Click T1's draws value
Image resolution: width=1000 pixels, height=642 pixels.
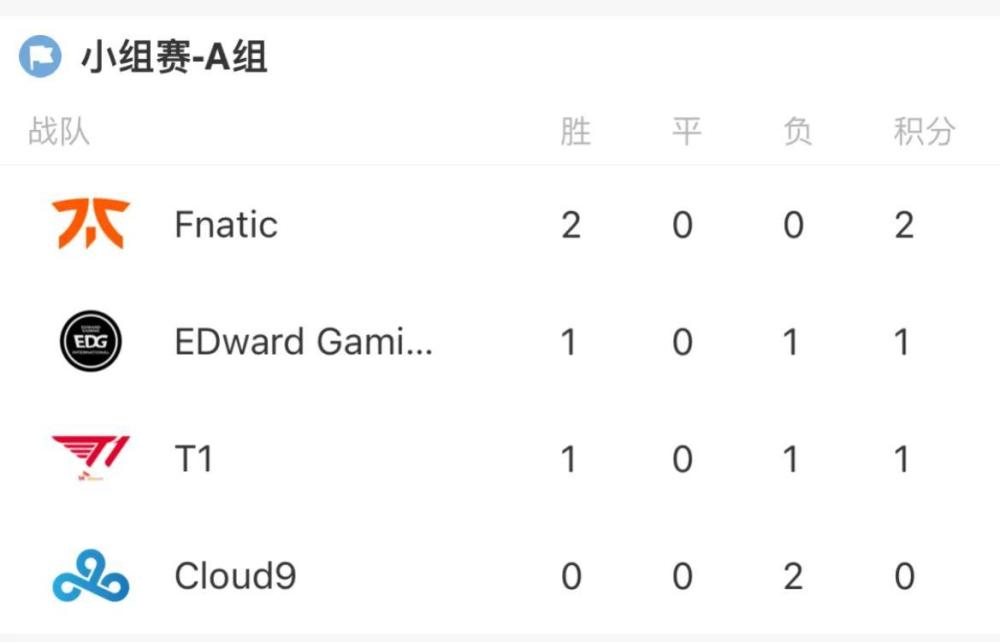(x=682, y=460)
